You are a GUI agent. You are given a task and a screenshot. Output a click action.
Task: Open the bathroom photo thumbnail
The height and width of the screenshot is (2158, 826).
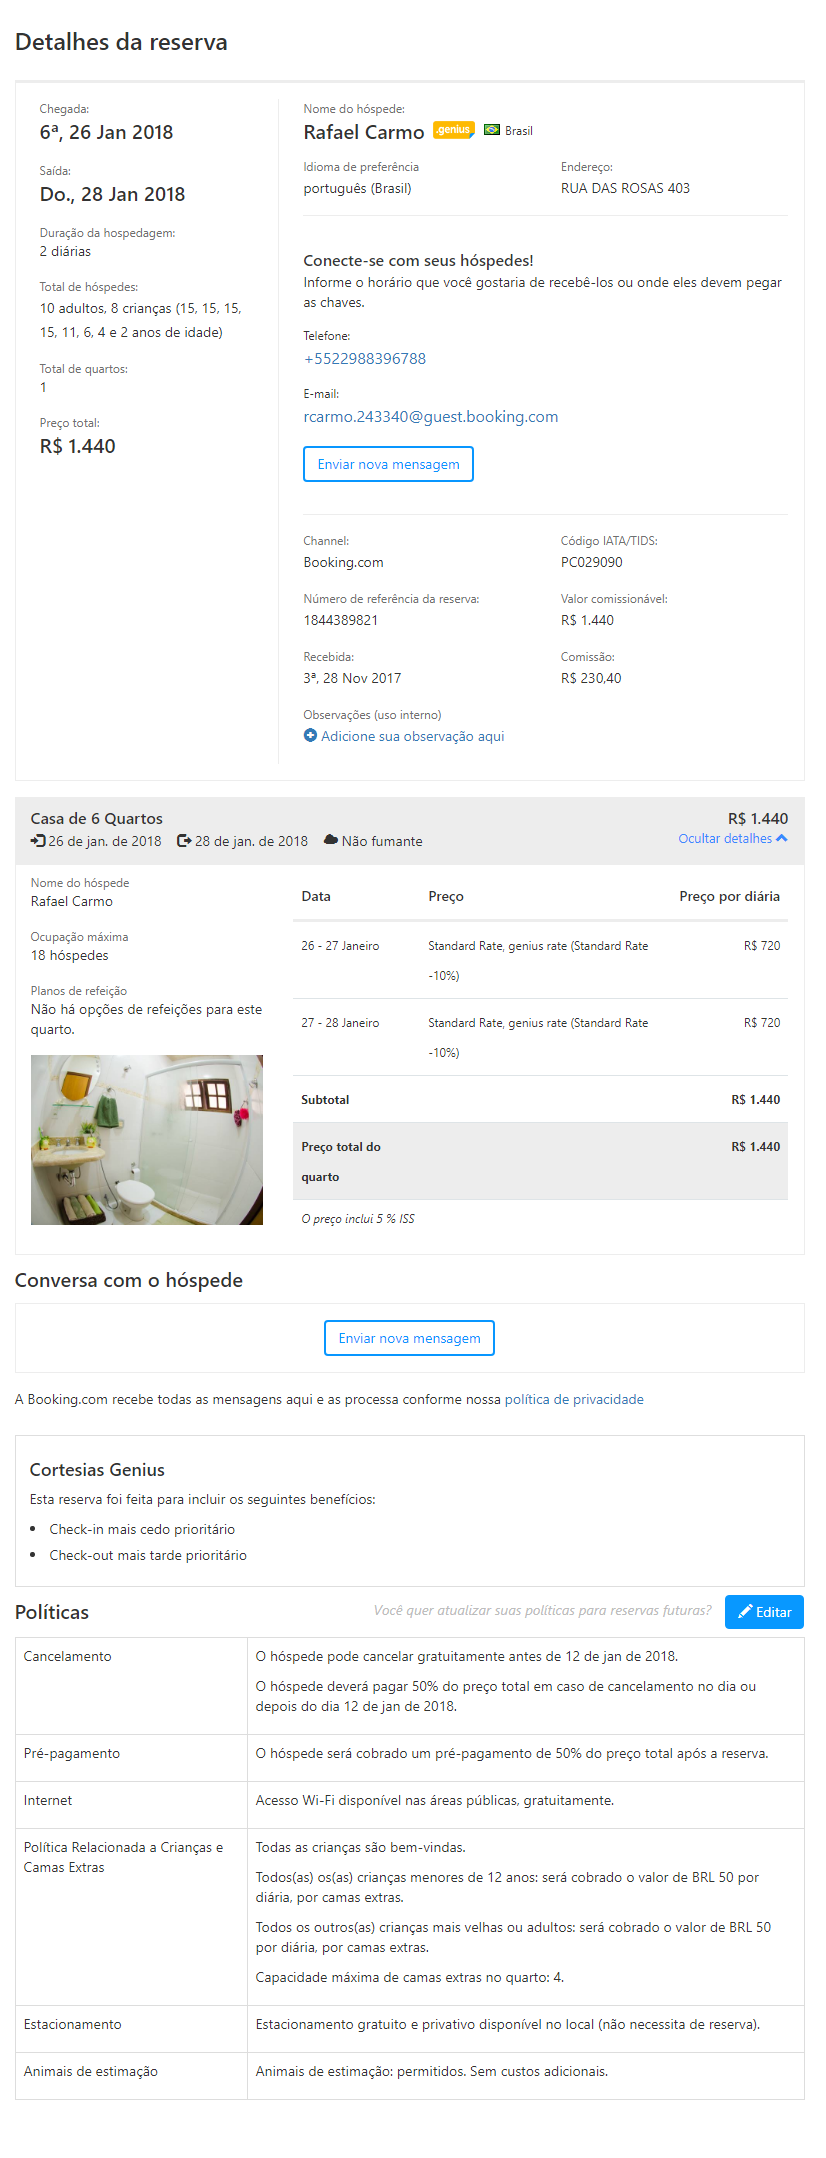tap(147, 1140)
